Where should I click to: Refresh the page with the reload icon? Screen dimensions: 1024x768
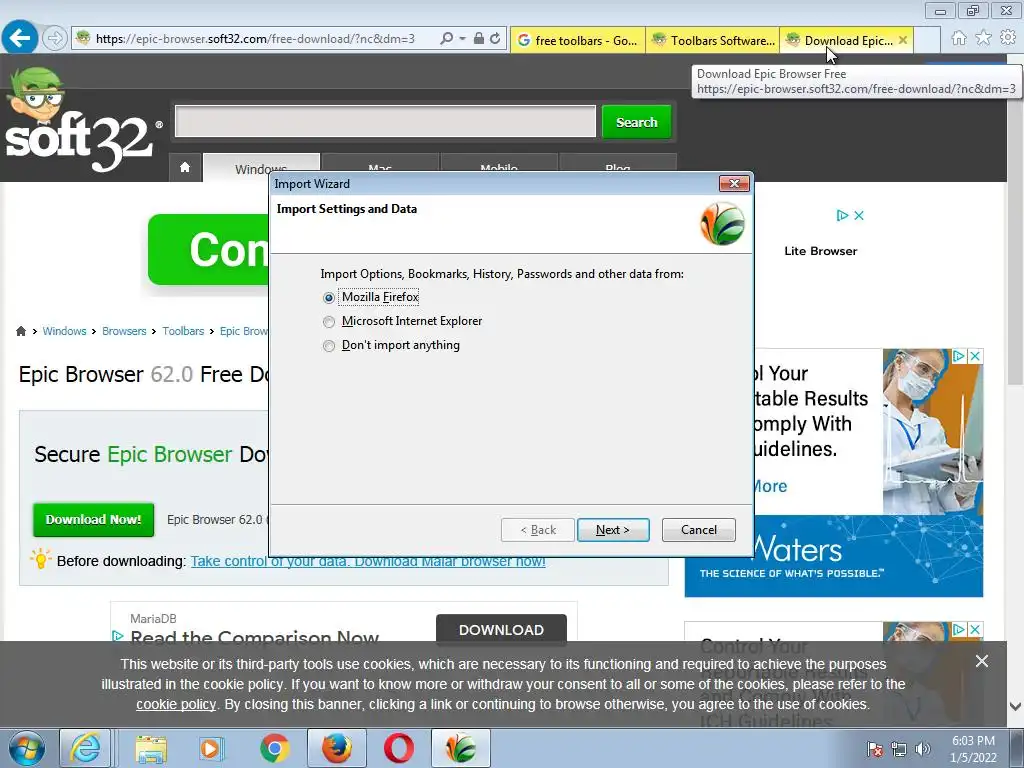coord(496,39)
